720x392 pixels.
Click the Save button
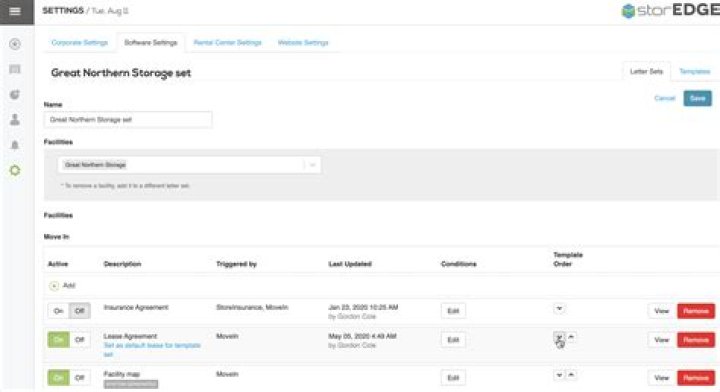(x=697, y=98)
